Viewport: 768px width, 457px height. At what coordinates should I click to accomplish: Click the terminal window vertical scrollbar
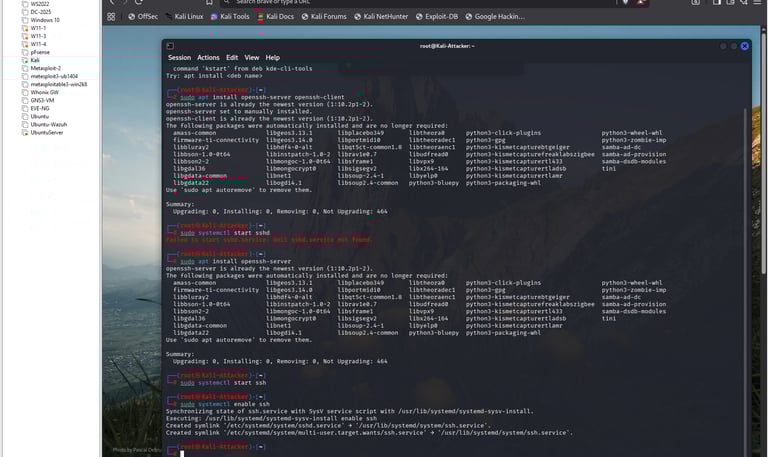tap(746, 279)
